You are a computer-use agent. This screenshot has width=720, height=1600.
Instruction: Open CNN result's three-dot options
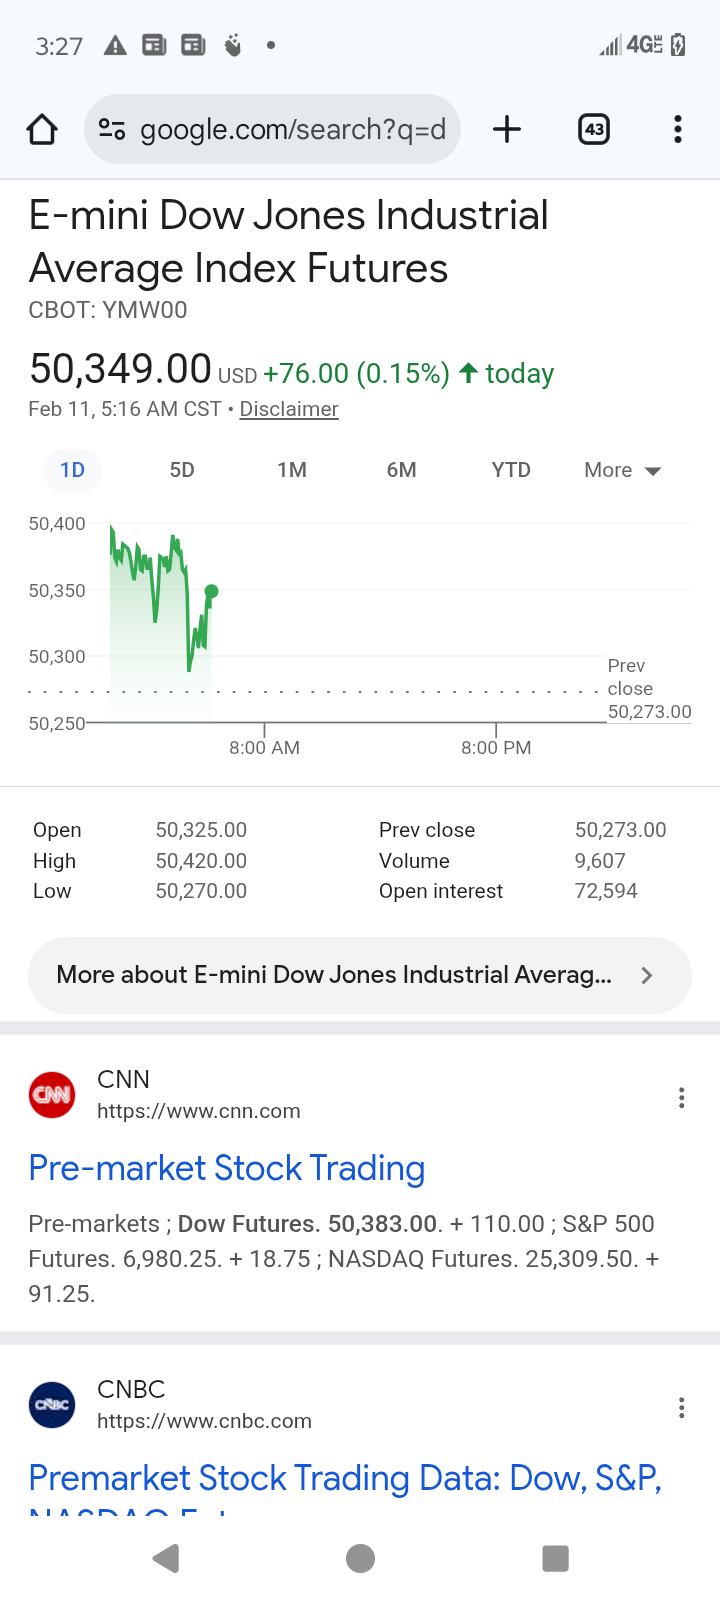(x=681, y=1098)
